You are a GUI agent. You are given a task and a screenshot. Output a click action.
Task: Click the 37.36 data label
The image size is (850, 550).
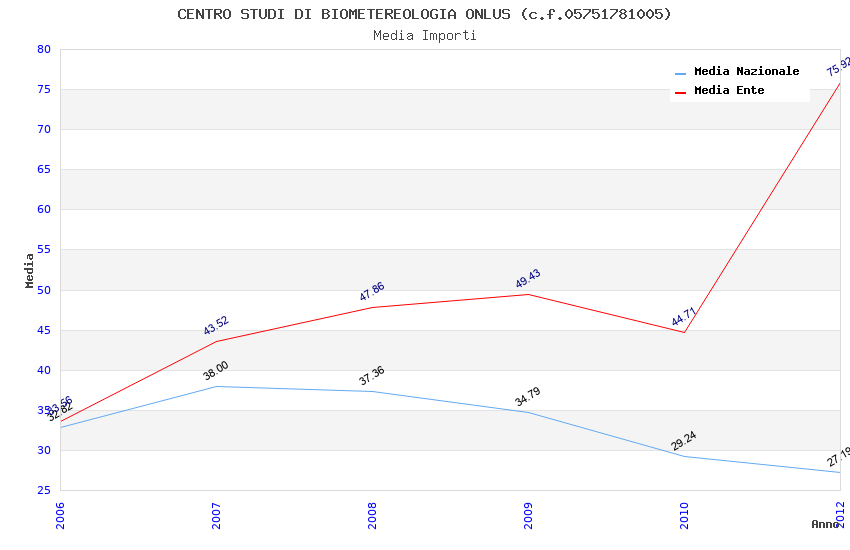[x=372, y=376]
